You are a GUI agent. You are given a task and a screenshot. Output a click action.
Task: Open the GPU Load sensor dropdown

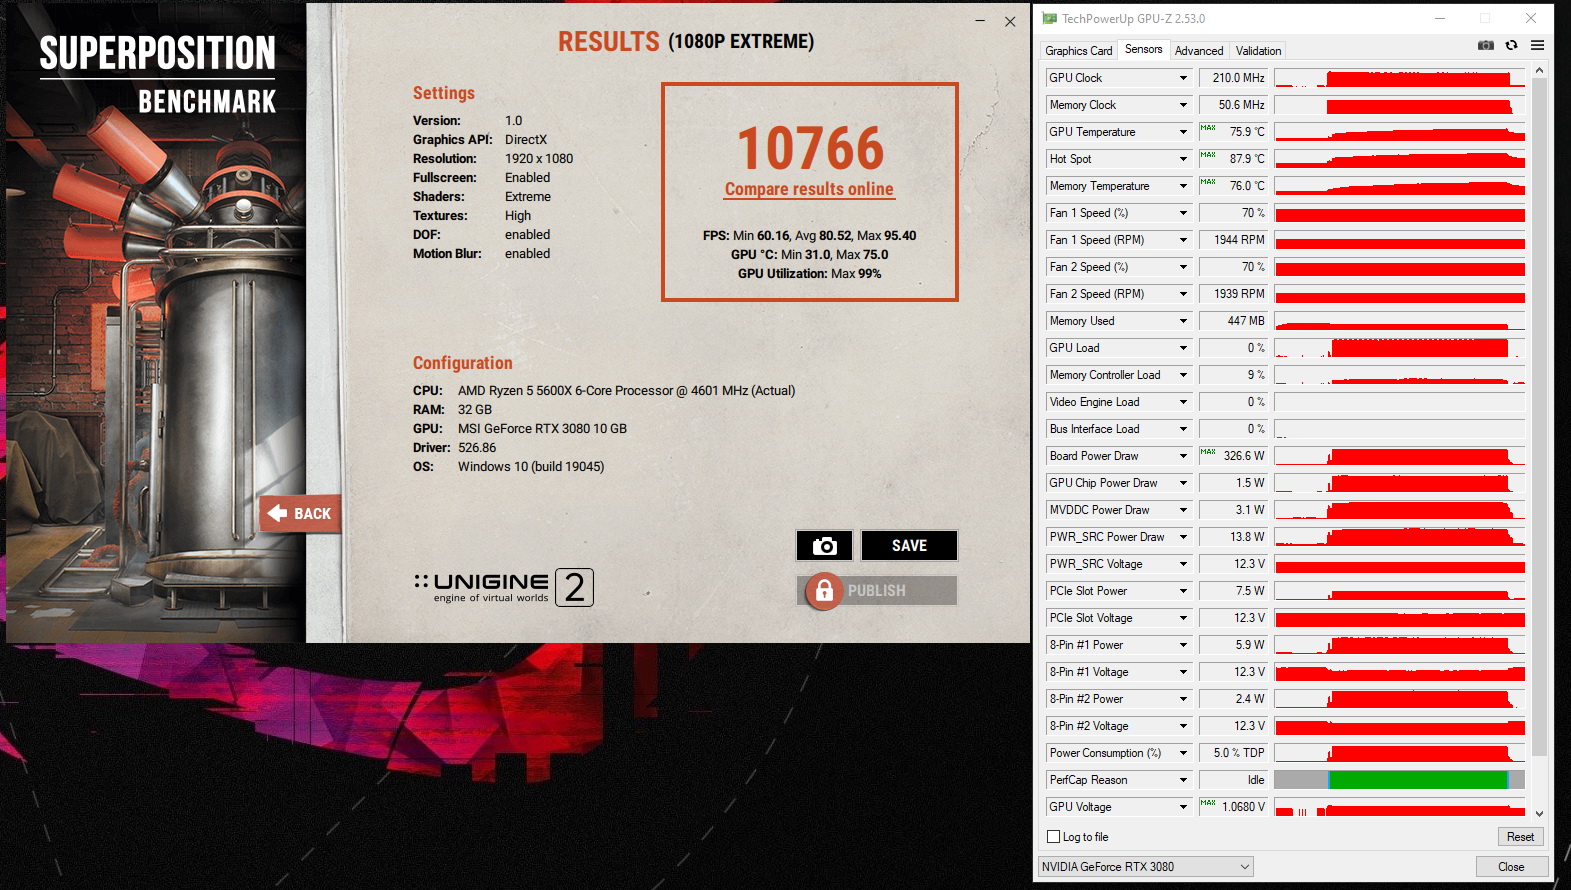coord(1183,348)
